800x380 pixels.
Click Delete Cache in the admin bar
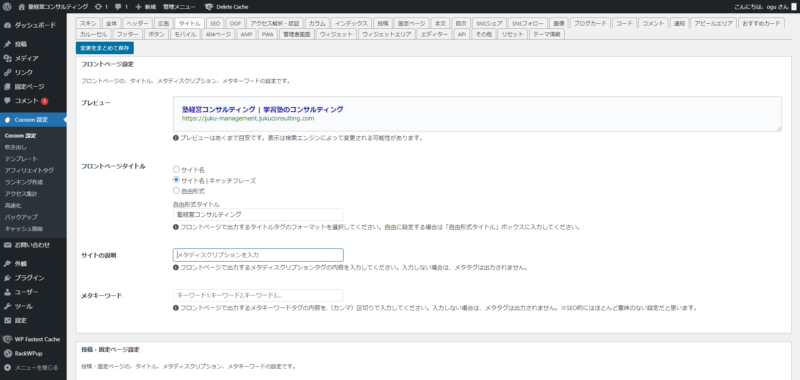tap(226, 7)
